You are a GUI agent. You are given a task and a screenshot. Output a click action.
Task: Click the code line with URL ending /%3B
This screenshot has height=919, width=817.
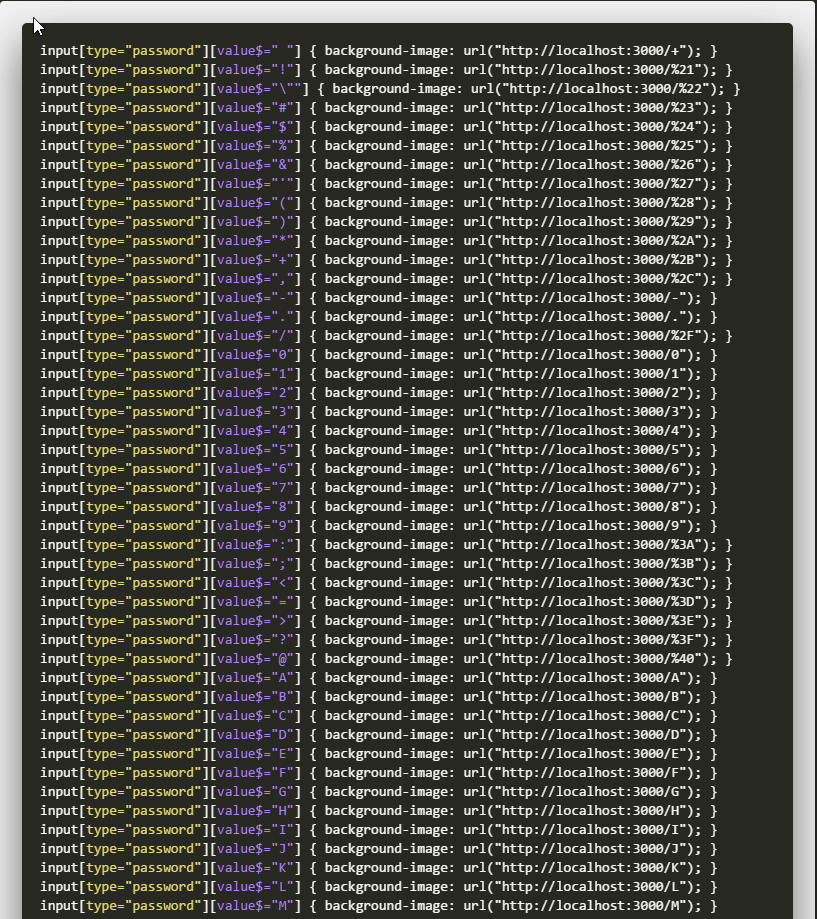point(386,564)
